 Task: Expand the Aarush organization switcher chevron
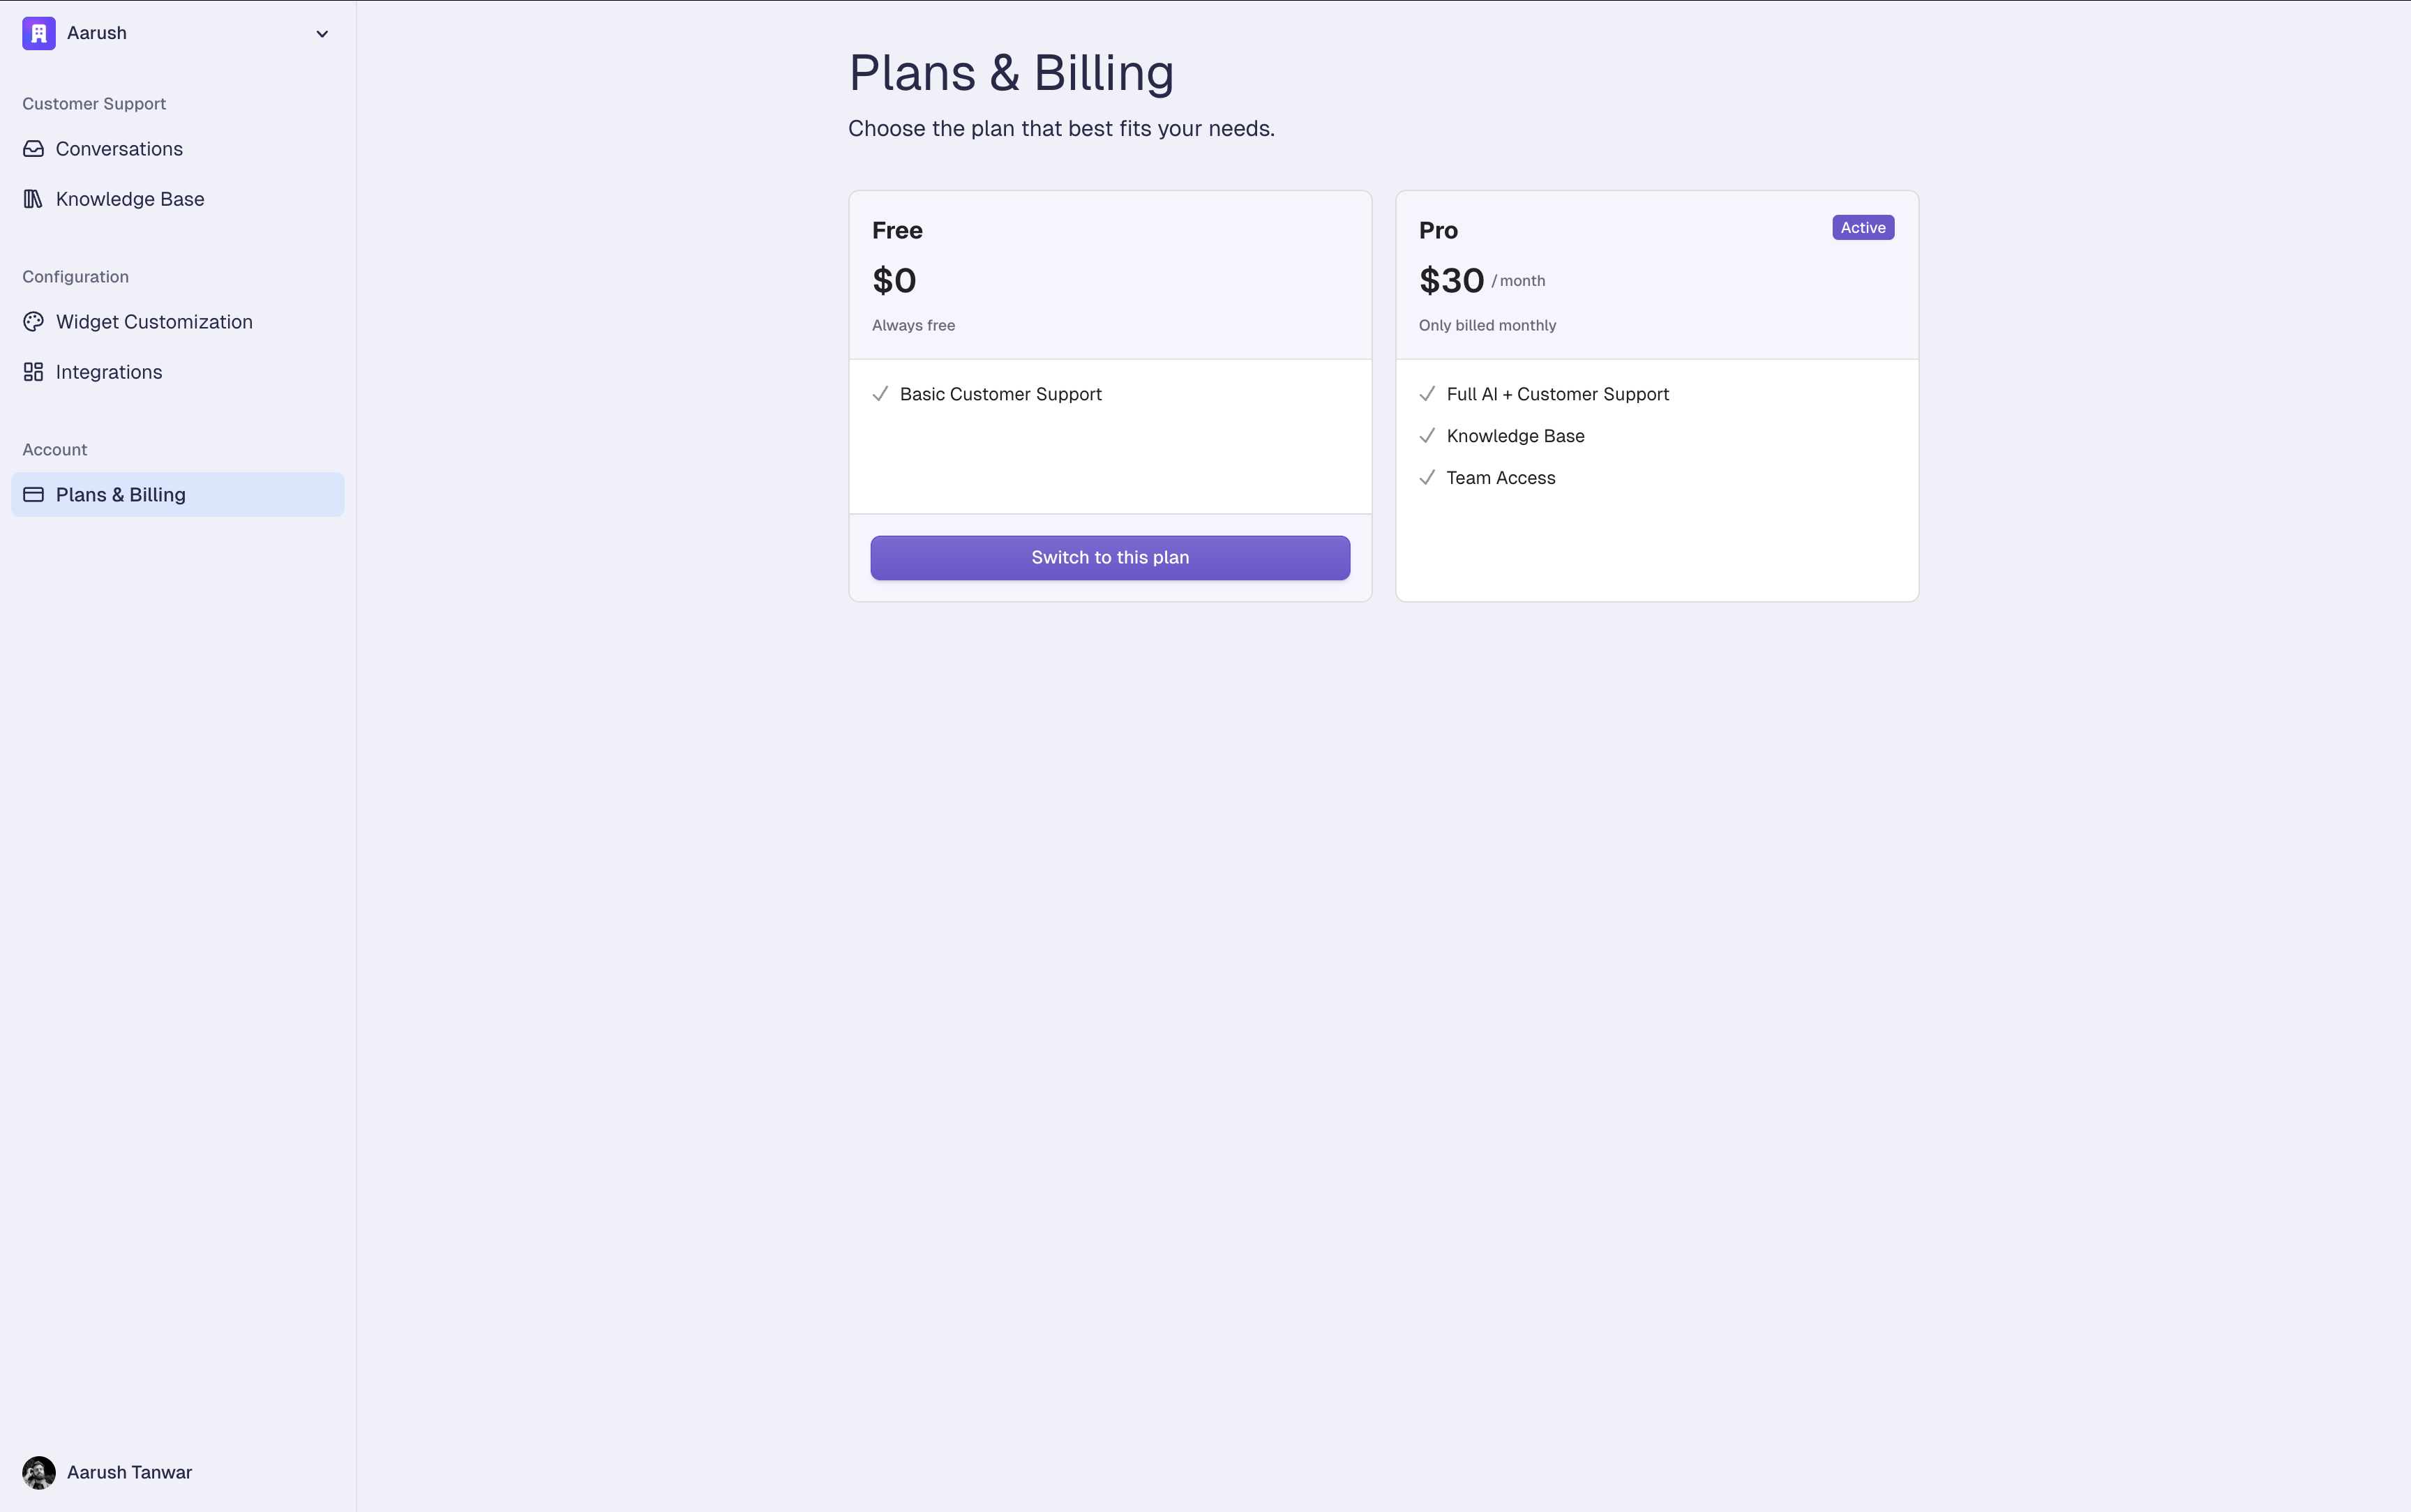322,34
